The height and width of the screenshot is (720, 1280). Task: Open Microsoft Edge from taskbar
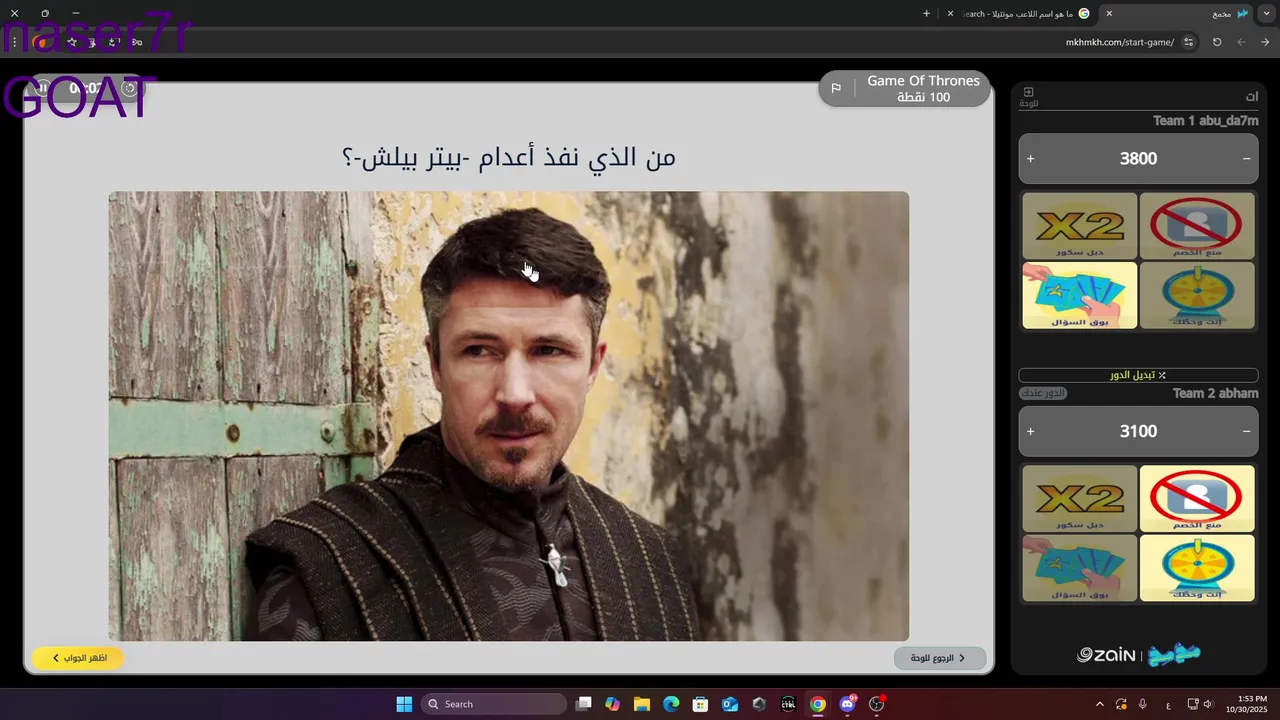coord(671,704)
